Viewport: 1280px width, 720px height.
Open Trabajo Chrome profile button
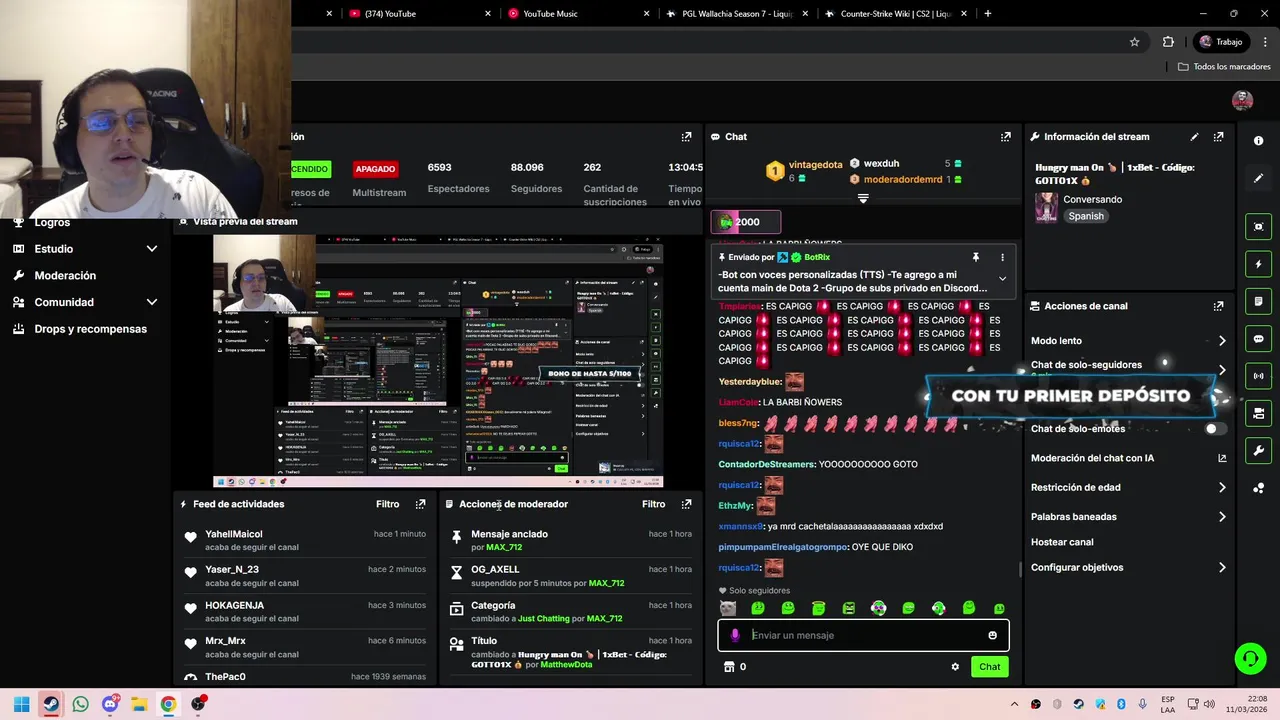[x=1221, y=42]
